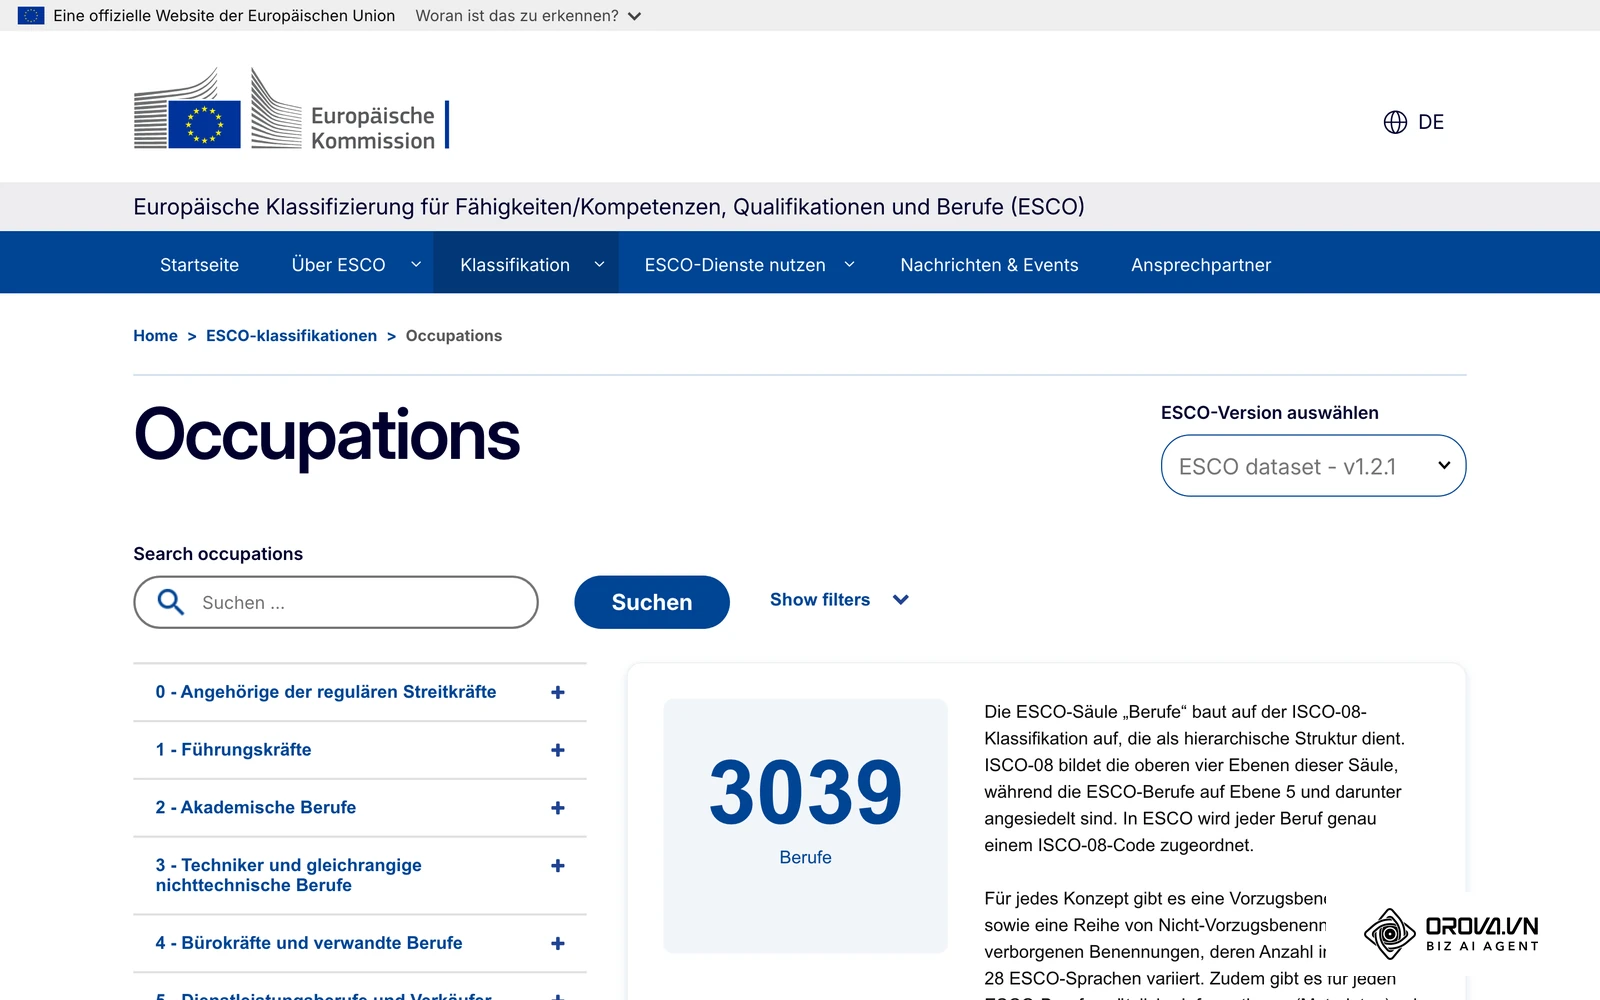Screen dimensions: 1600x1000
Task: Expand '3 - Techniker und gleichrangige' plus icon
Action: [x=558, y=866]
